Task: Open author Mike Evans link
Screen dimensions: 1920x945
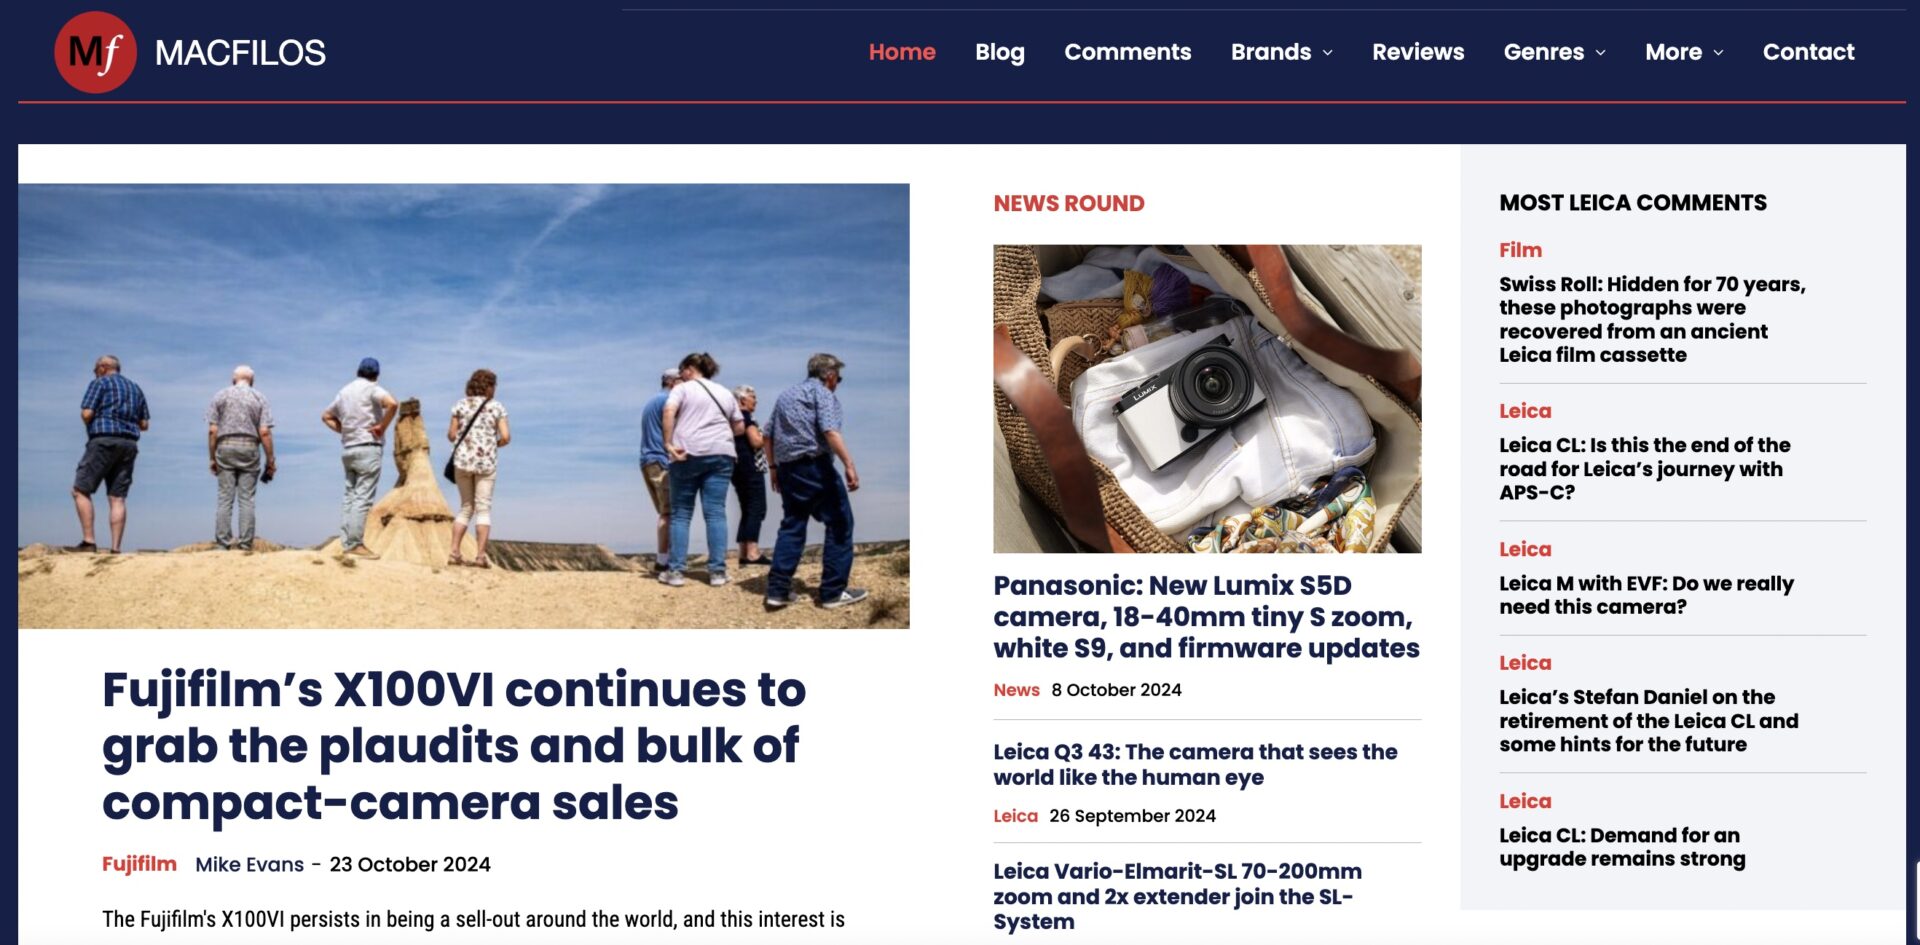Action: pyautogui.click(x=249, y=864)
